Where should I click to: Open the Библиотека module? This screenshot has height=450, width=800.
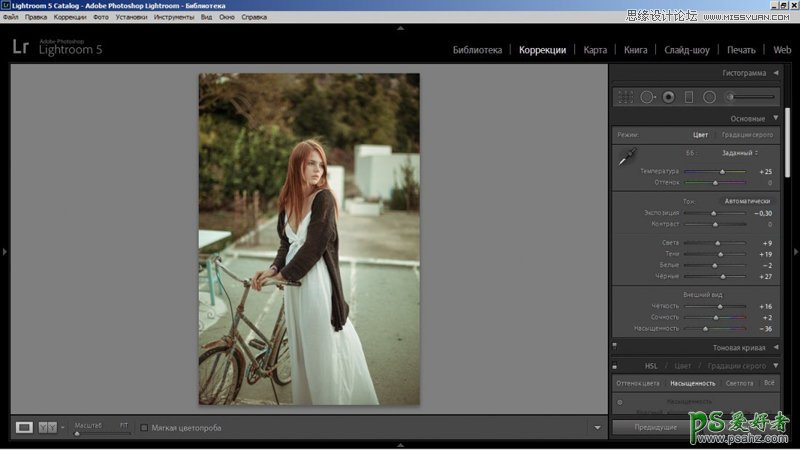tap(477, 49)
